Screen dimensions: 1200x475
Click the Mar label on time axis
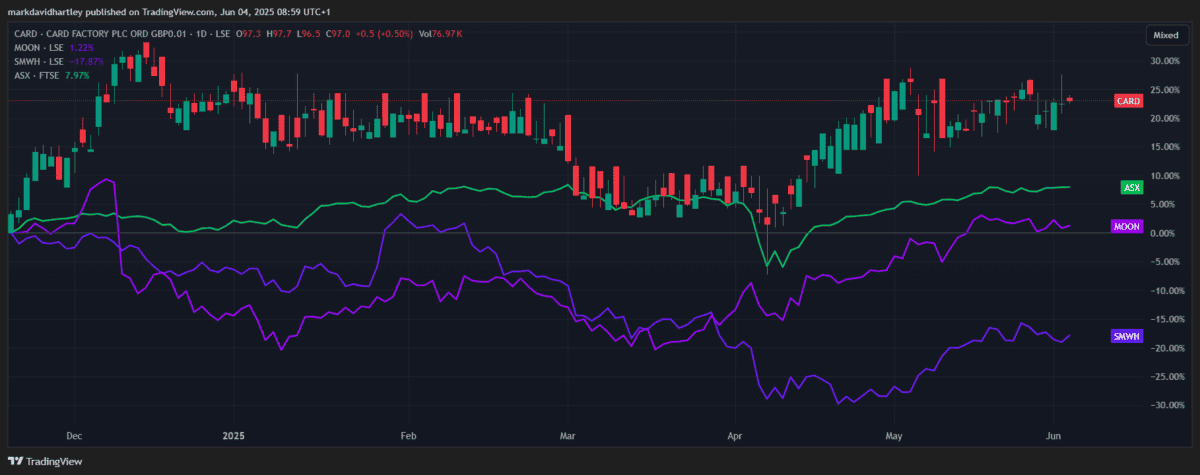tap(568, 437)
